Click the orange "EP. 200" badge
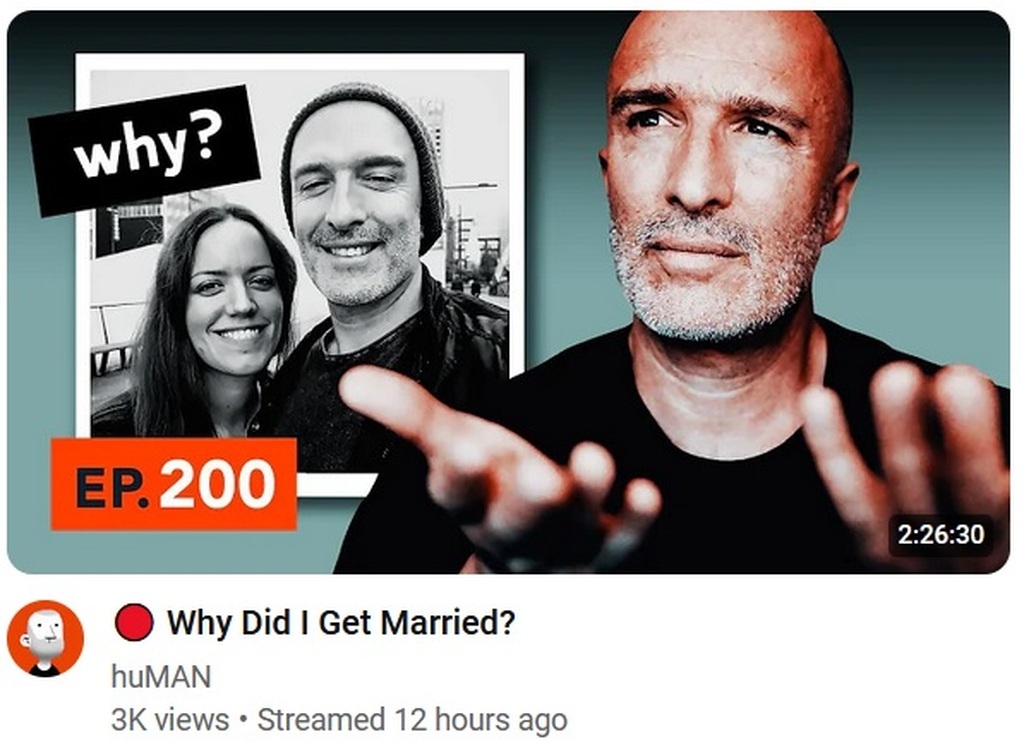 (x=174, y=484)
